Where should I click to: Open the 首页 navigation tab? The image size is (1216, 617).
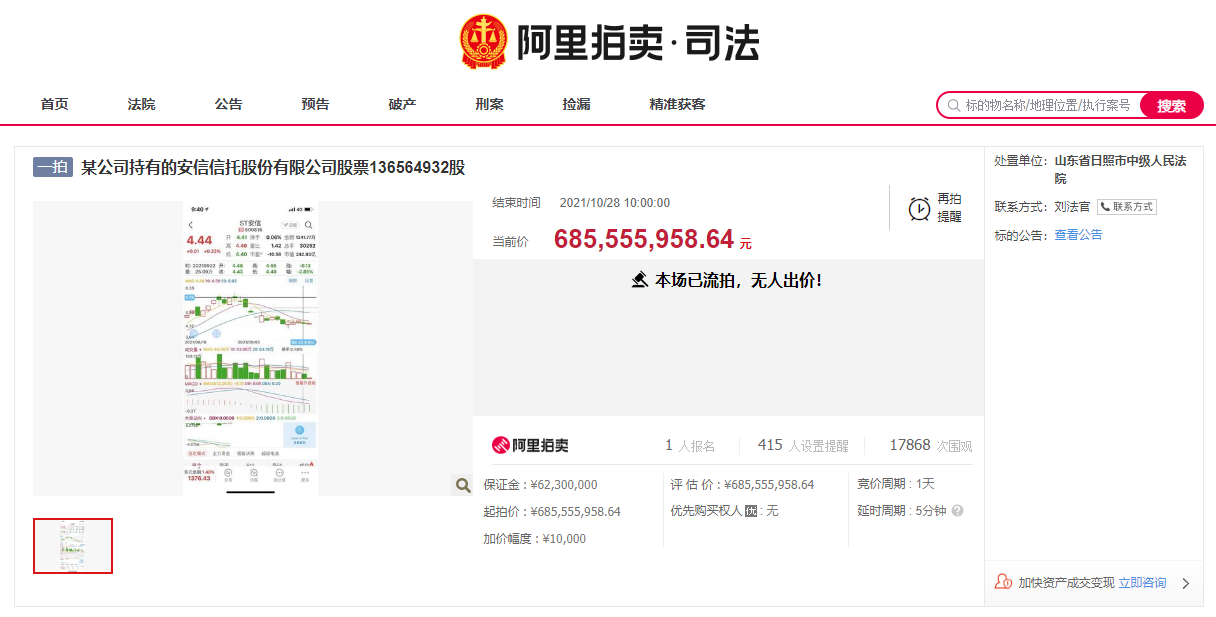click(55, 104)
